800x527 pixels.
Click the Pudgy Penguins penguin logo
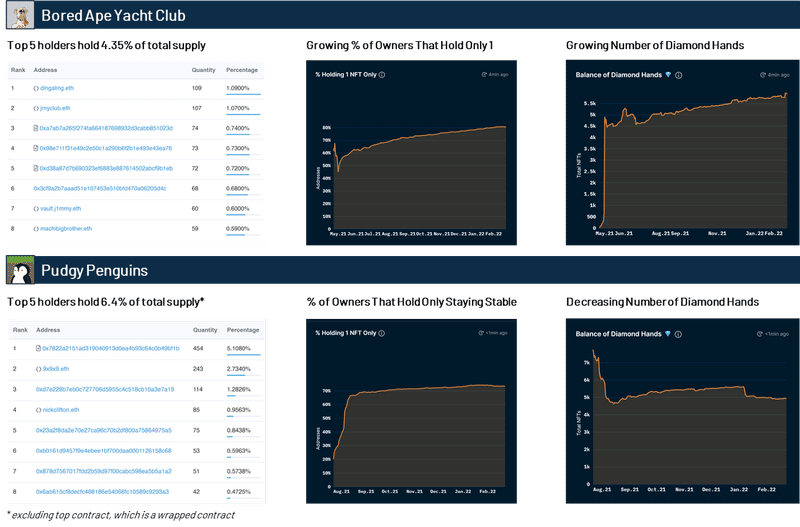click(20, 270)
